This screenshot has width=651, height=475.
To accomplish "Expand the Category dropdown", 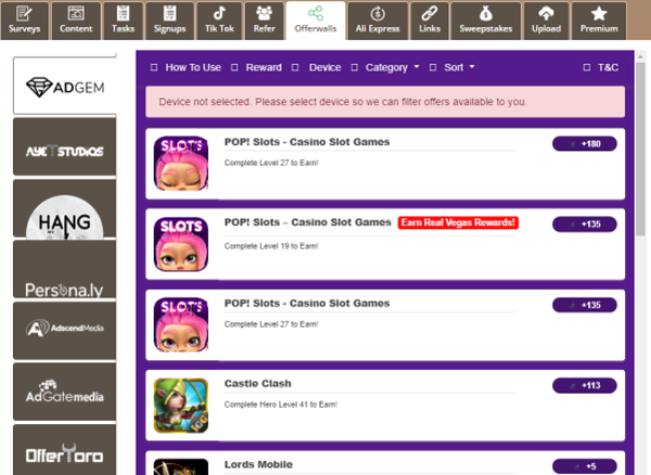I will (x=392, y=67).
